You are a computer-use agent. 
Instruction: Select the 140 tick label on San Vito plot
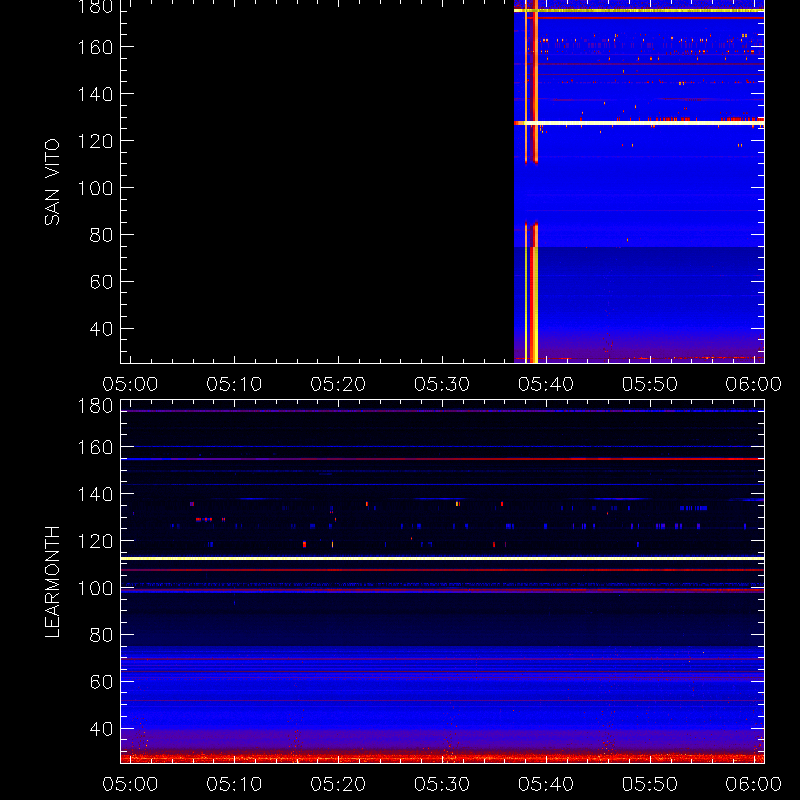(x=95, y=94)
